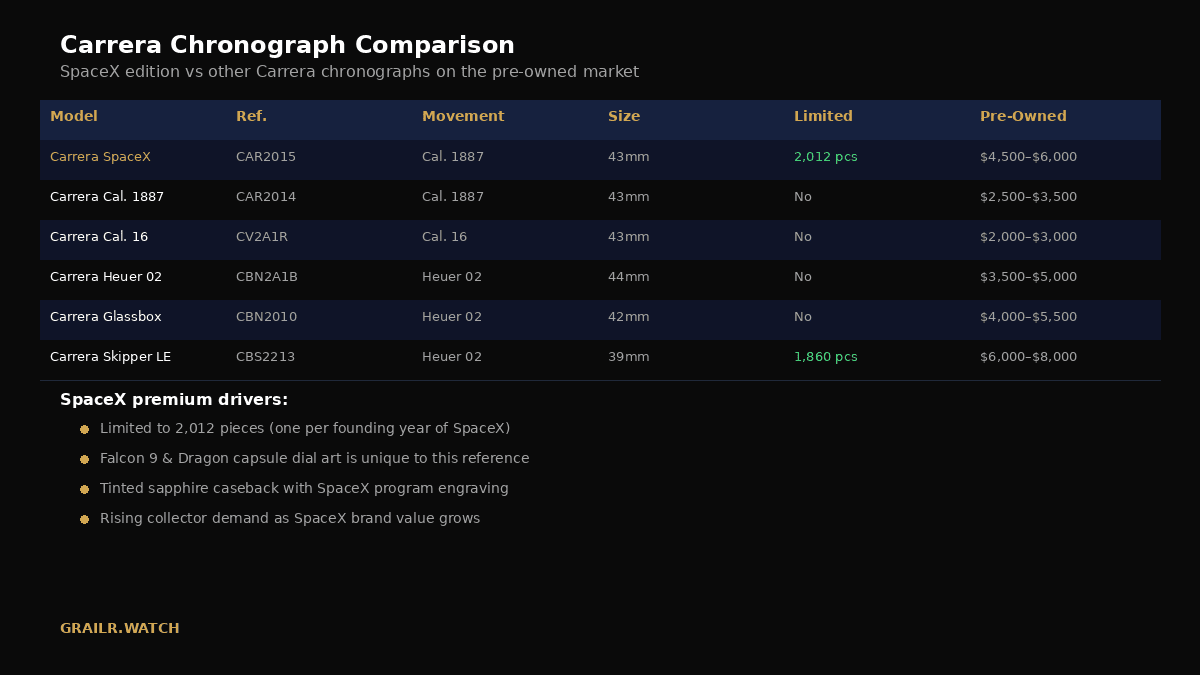Click the green "2,012 pcs" value
This screenshot has height=675, width=1200.
click(x=825, y=157)
